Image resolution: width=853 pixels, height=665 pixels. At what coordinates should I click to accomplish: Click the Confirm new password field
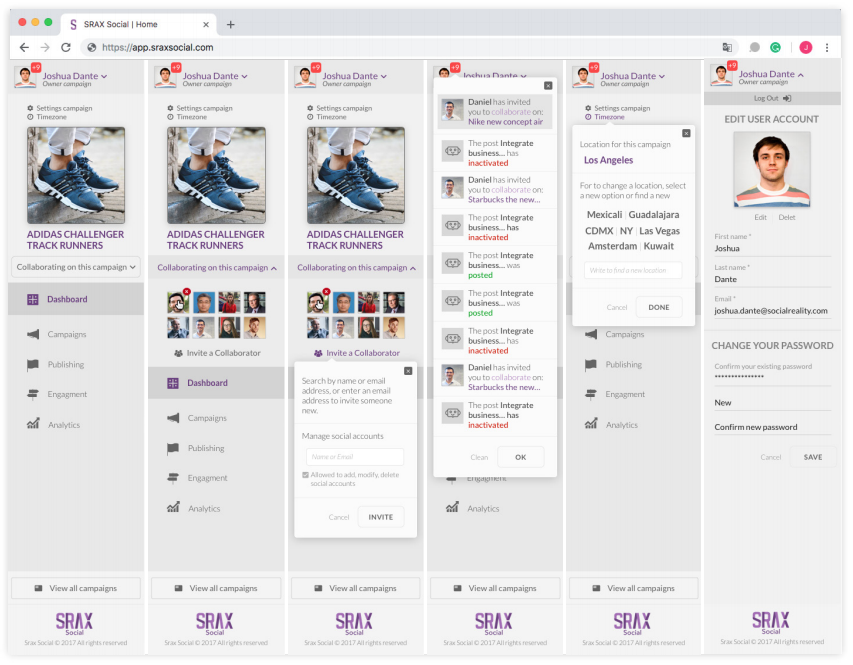click(x=773, y=427)
